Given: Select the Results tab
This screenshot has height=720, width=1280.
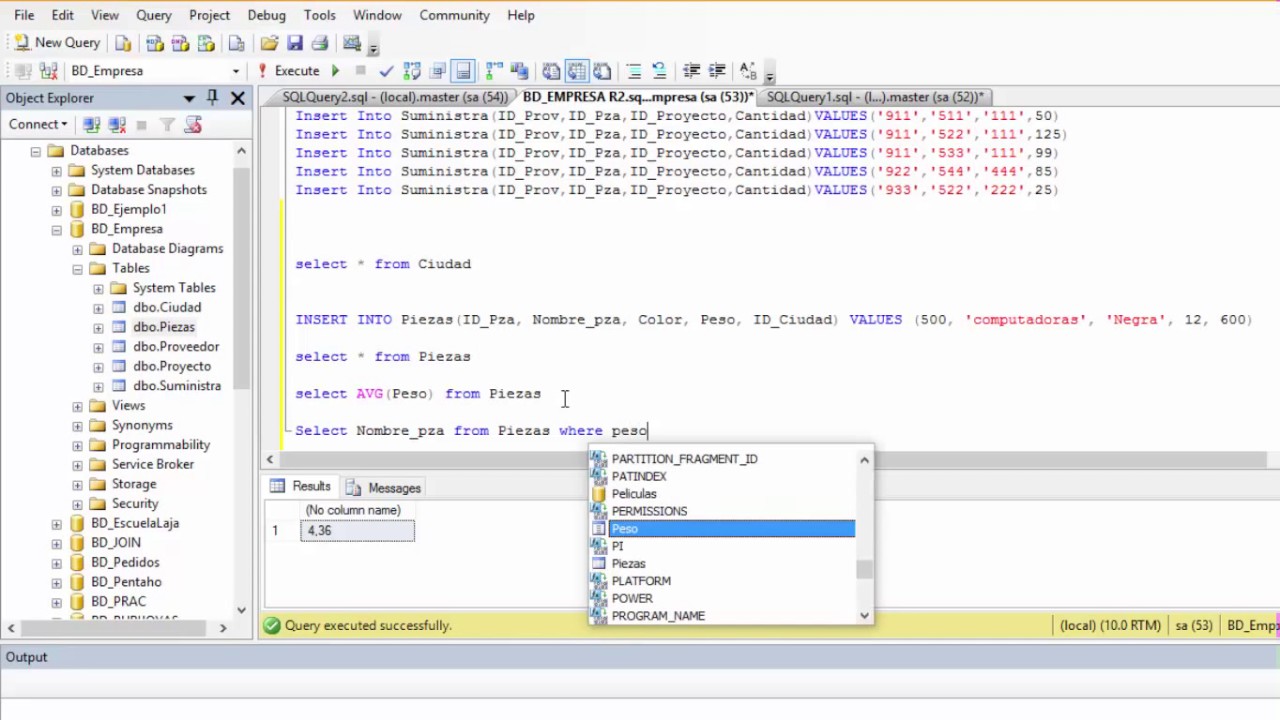Looking at the screenshot, I should [300, 487].
